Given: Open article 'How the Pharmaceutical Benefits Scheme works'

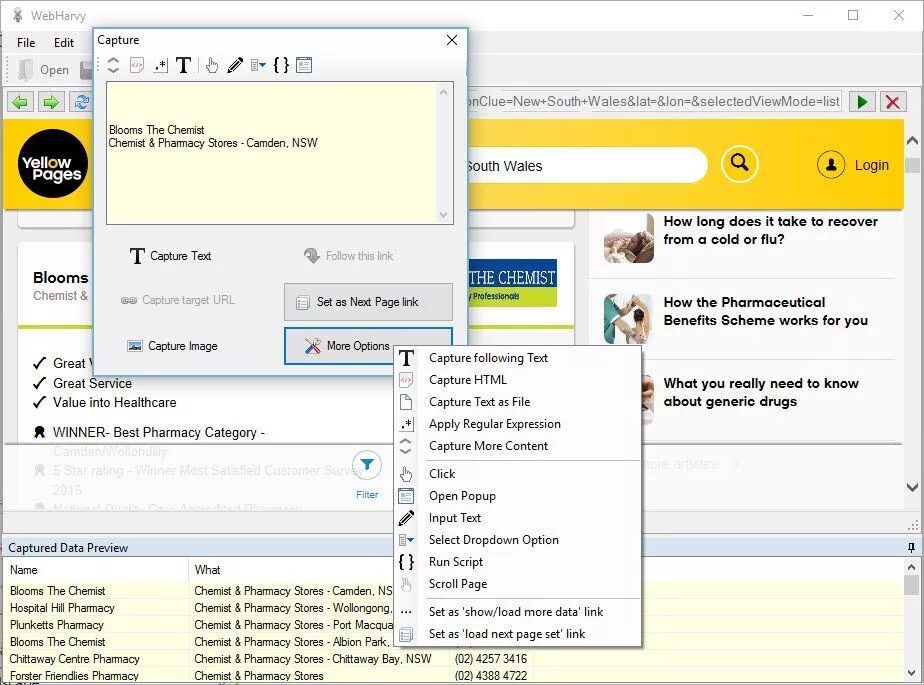Looking at the screenshot, I should [765, 311].
